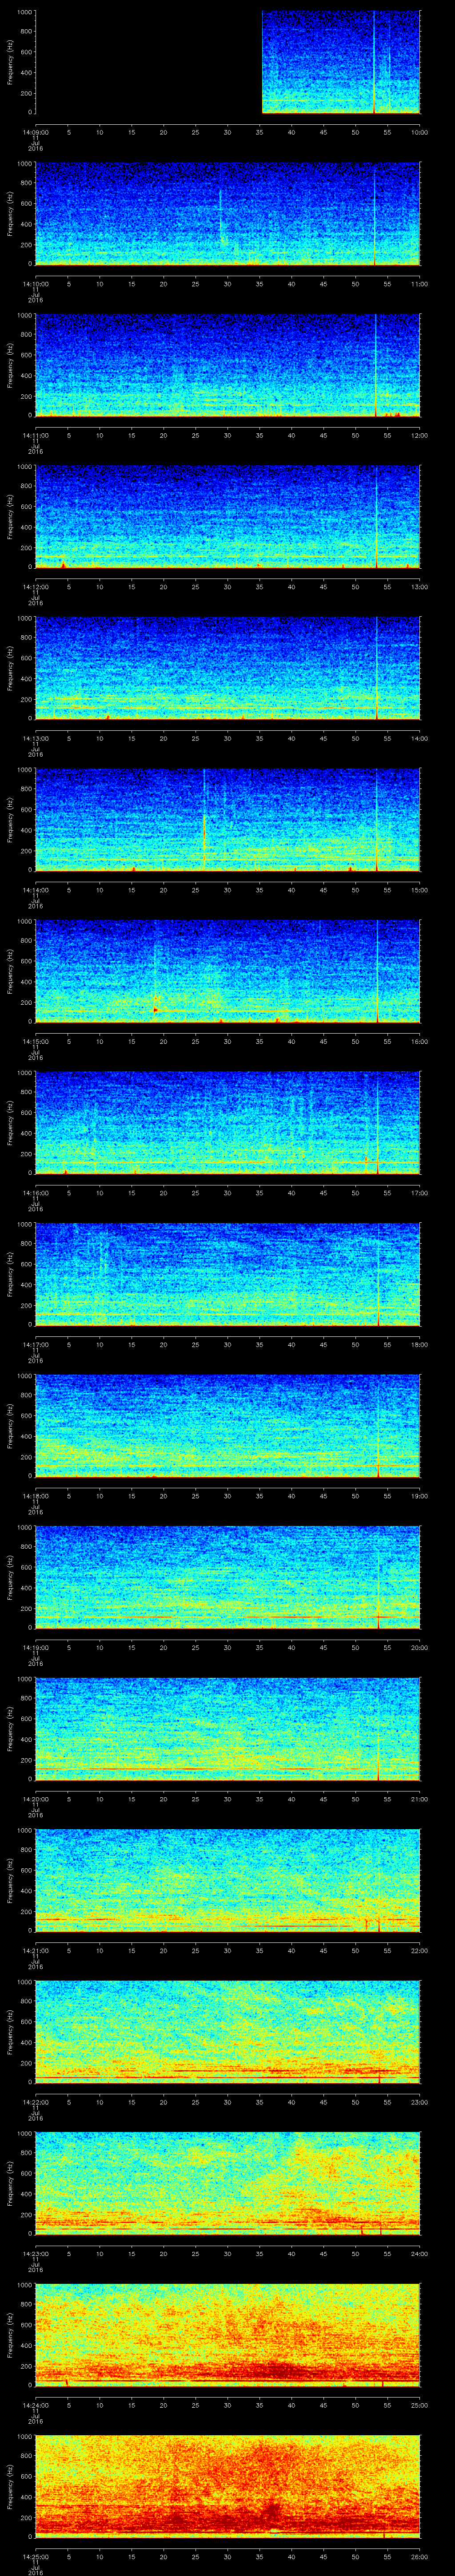This screenshot has height=2576, width=455.
Task: Click the 14:13:00 start time label
Action: (35, 738)
